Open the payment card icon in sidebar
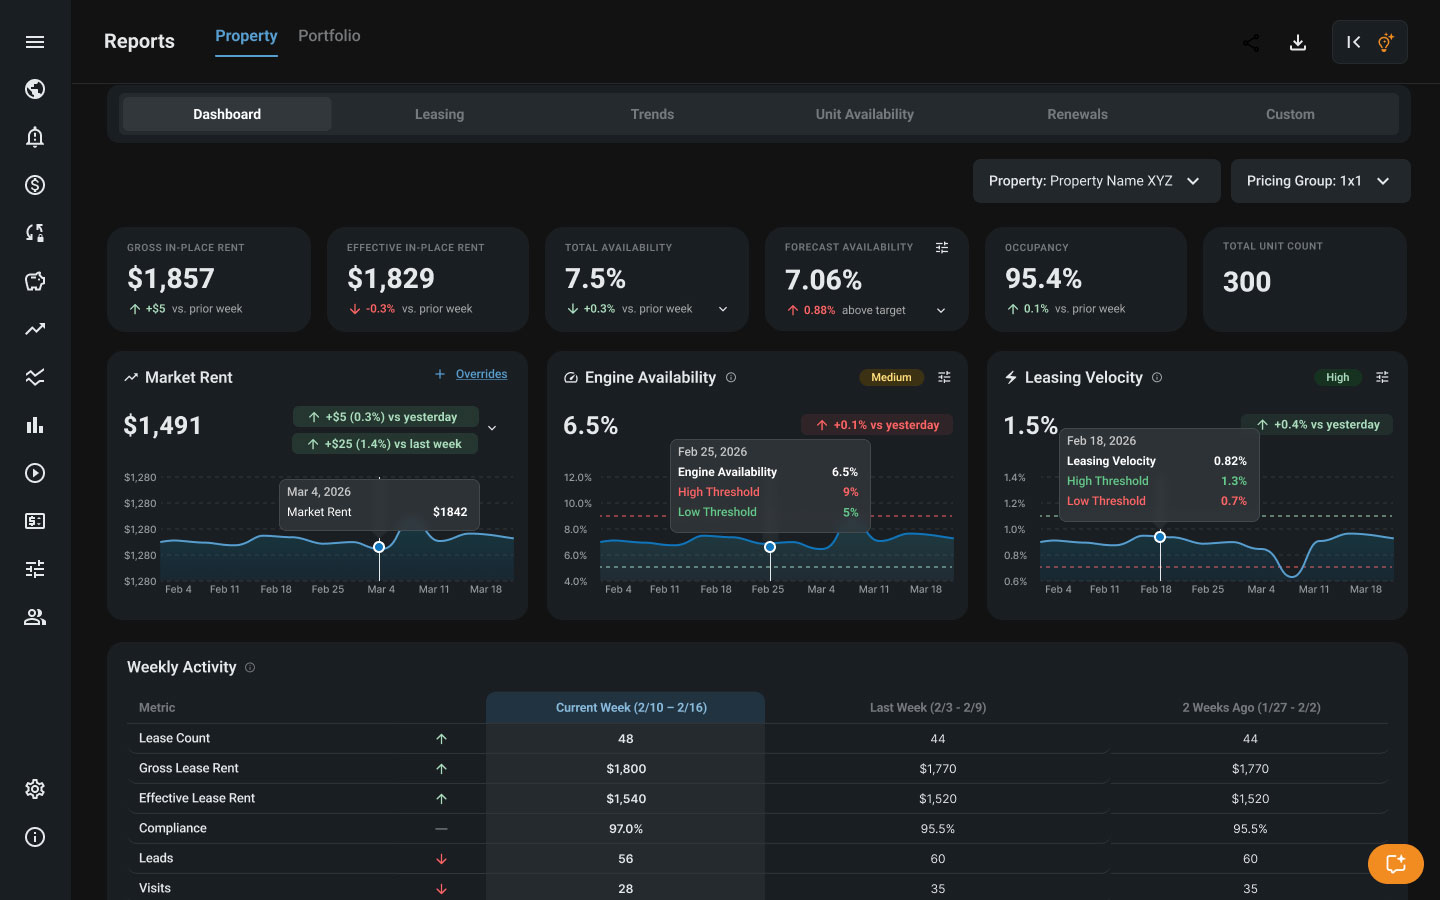The height and width of the screenshot is (900, 1440). 35,521
